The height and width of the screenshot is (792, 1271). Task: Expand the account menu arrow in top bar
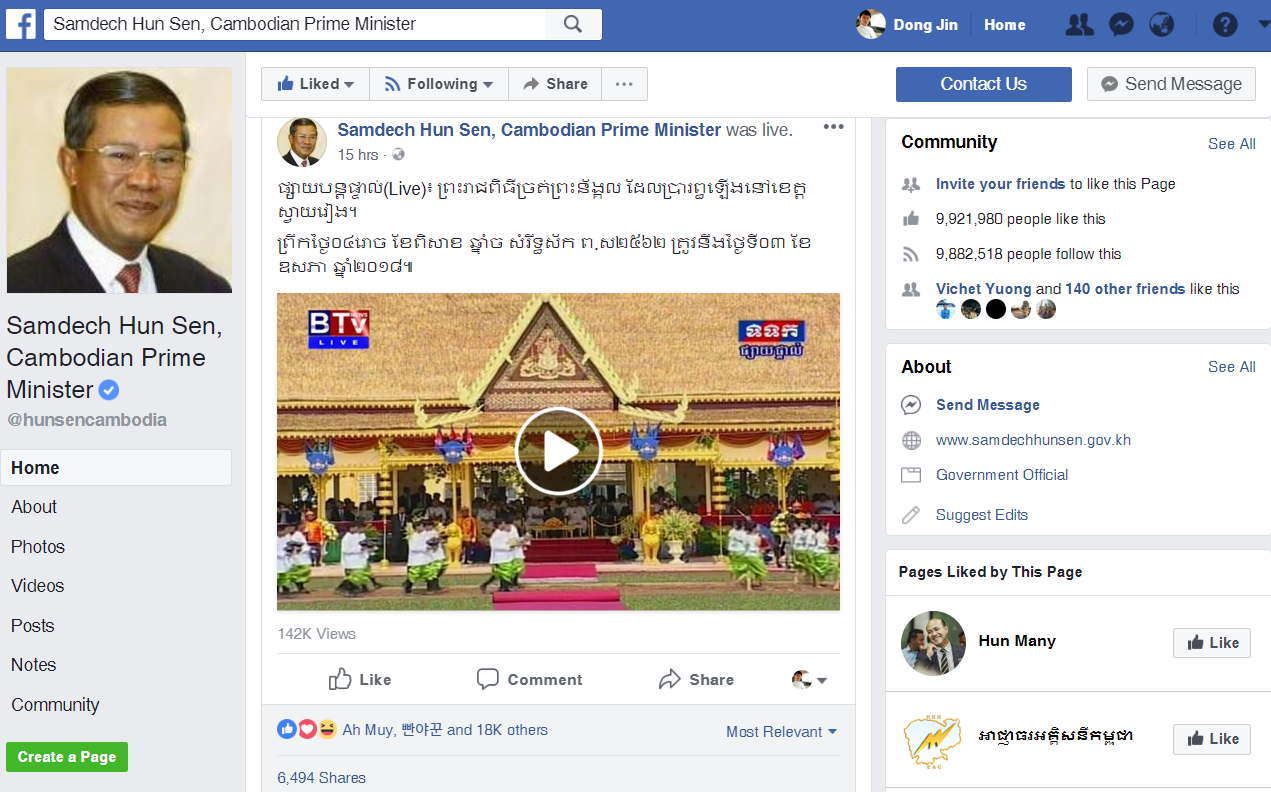click(x=1263, y=22)
